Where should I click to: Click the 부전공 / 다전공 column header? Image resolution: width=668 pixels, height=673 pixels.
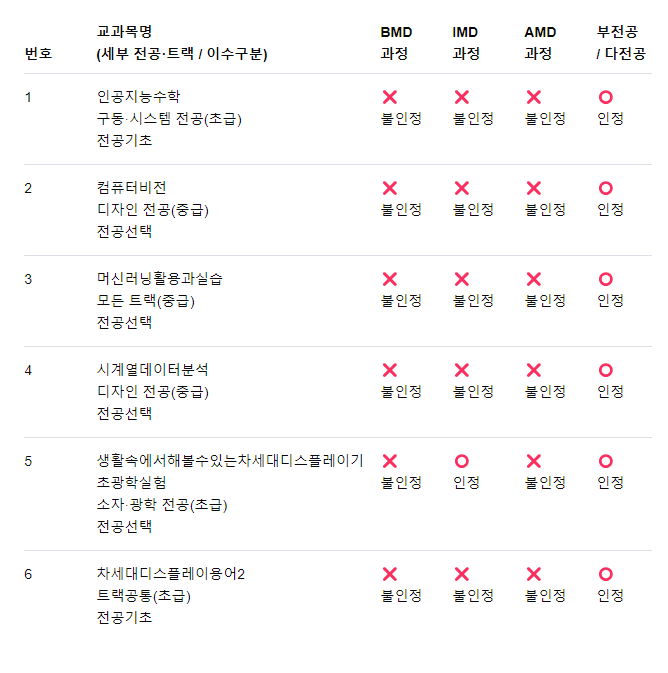click(621, 43)
